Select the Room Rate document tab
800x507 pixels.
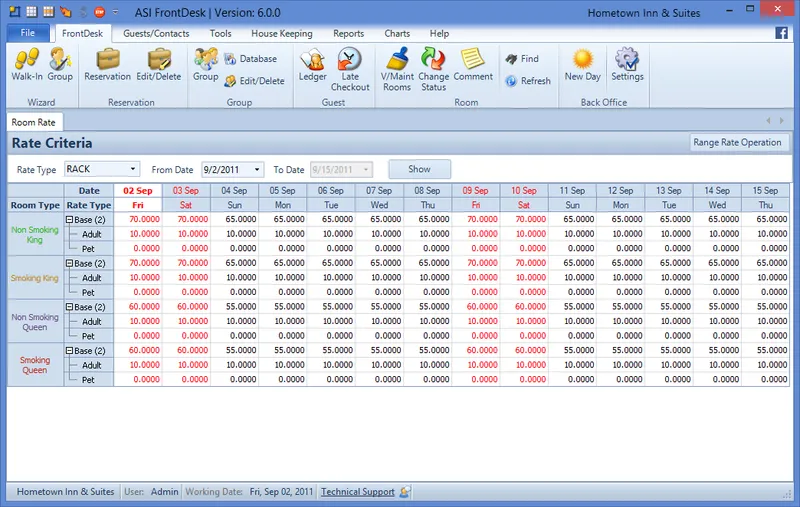(34, 122)
